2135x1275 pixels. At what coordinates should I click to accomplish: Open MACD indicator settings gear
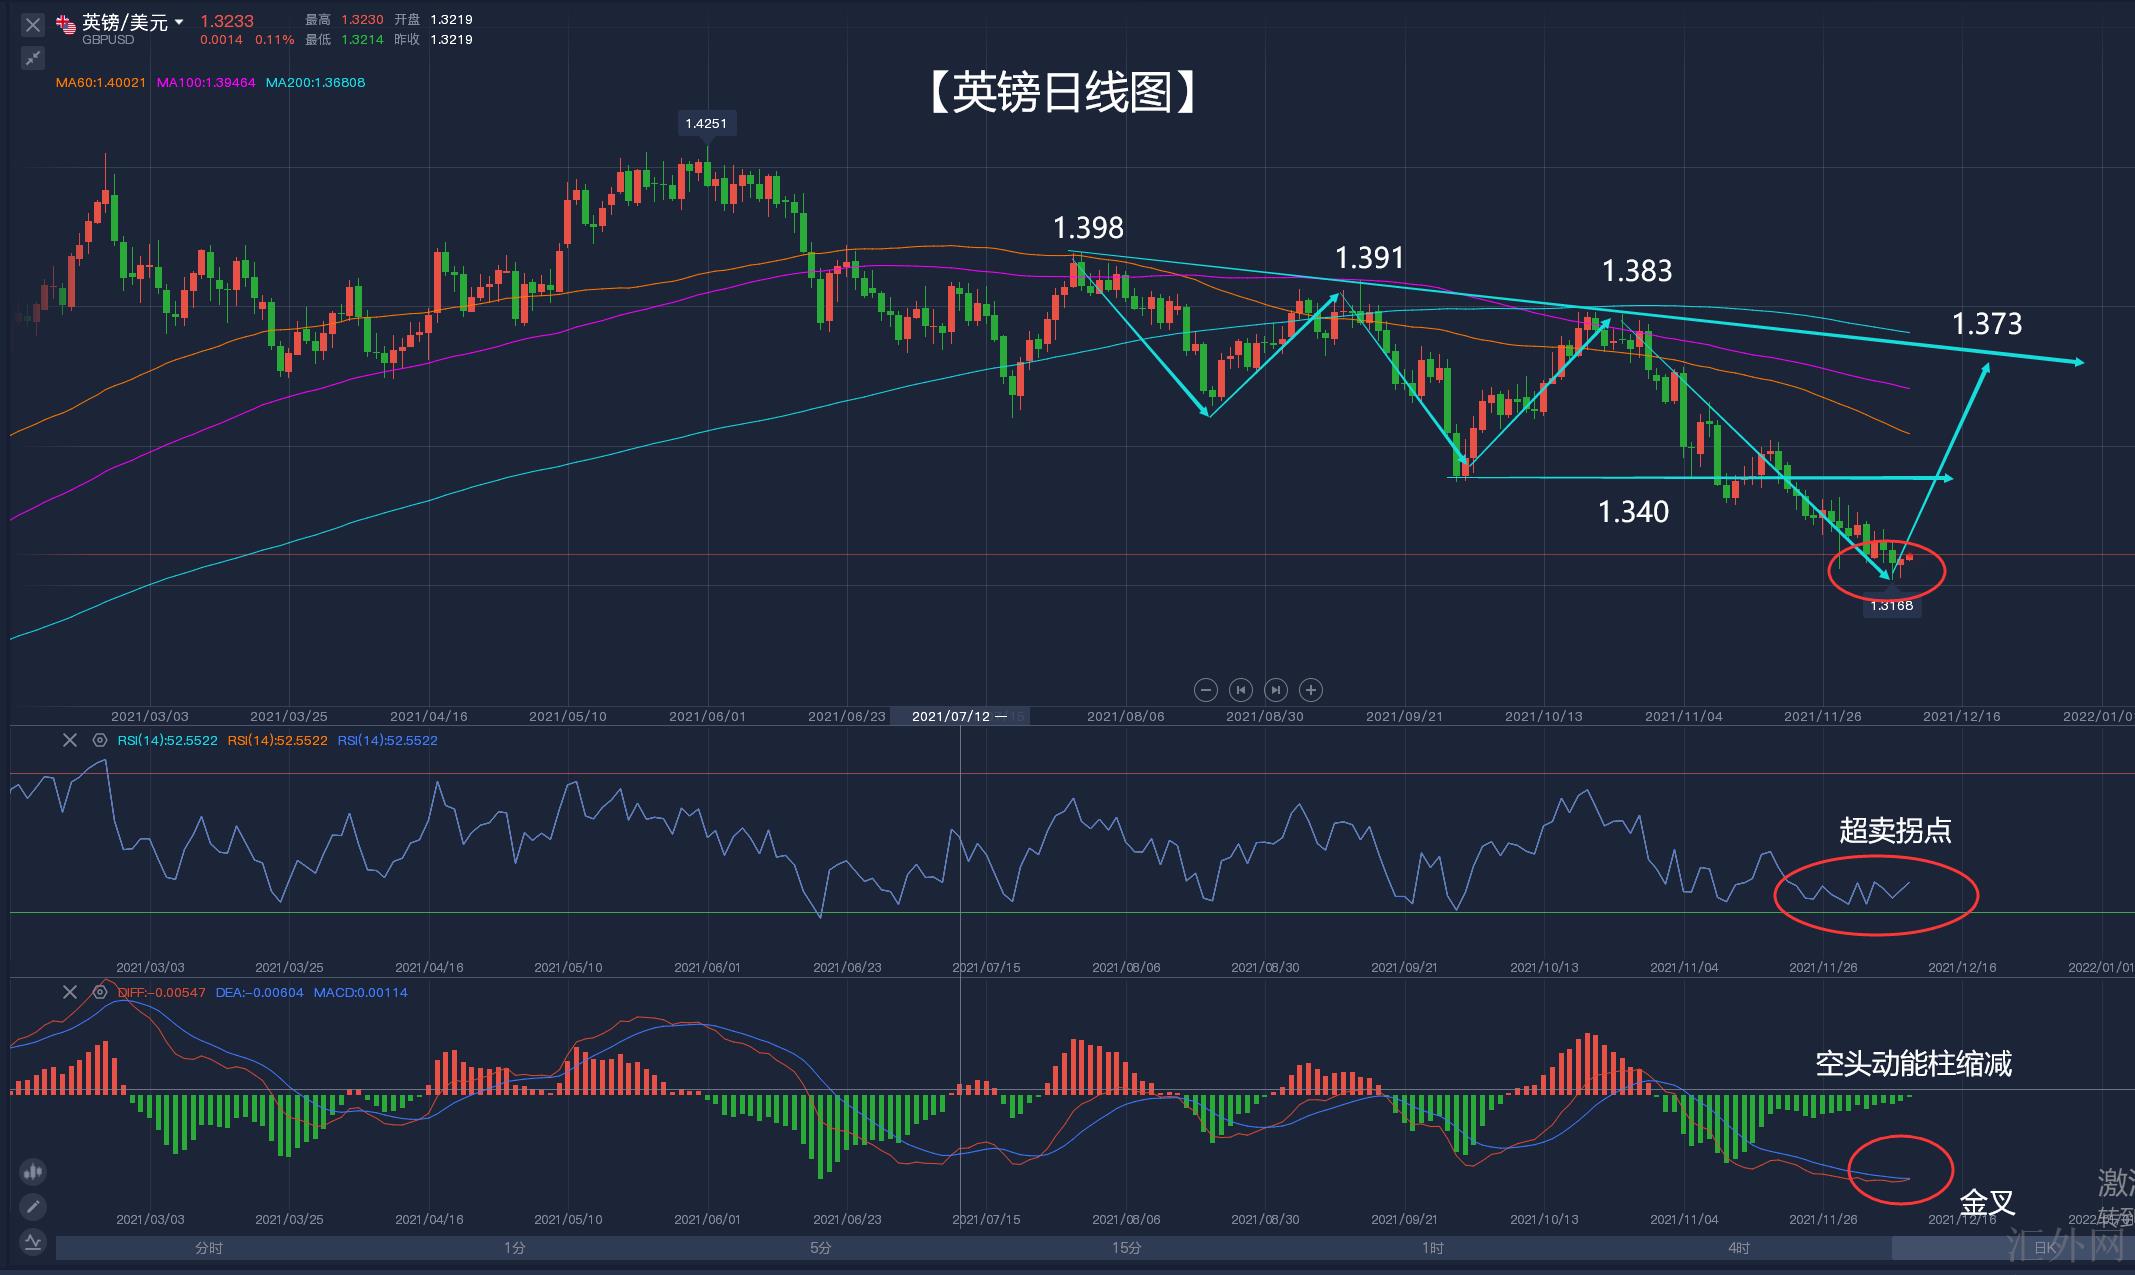click(99, 992)
